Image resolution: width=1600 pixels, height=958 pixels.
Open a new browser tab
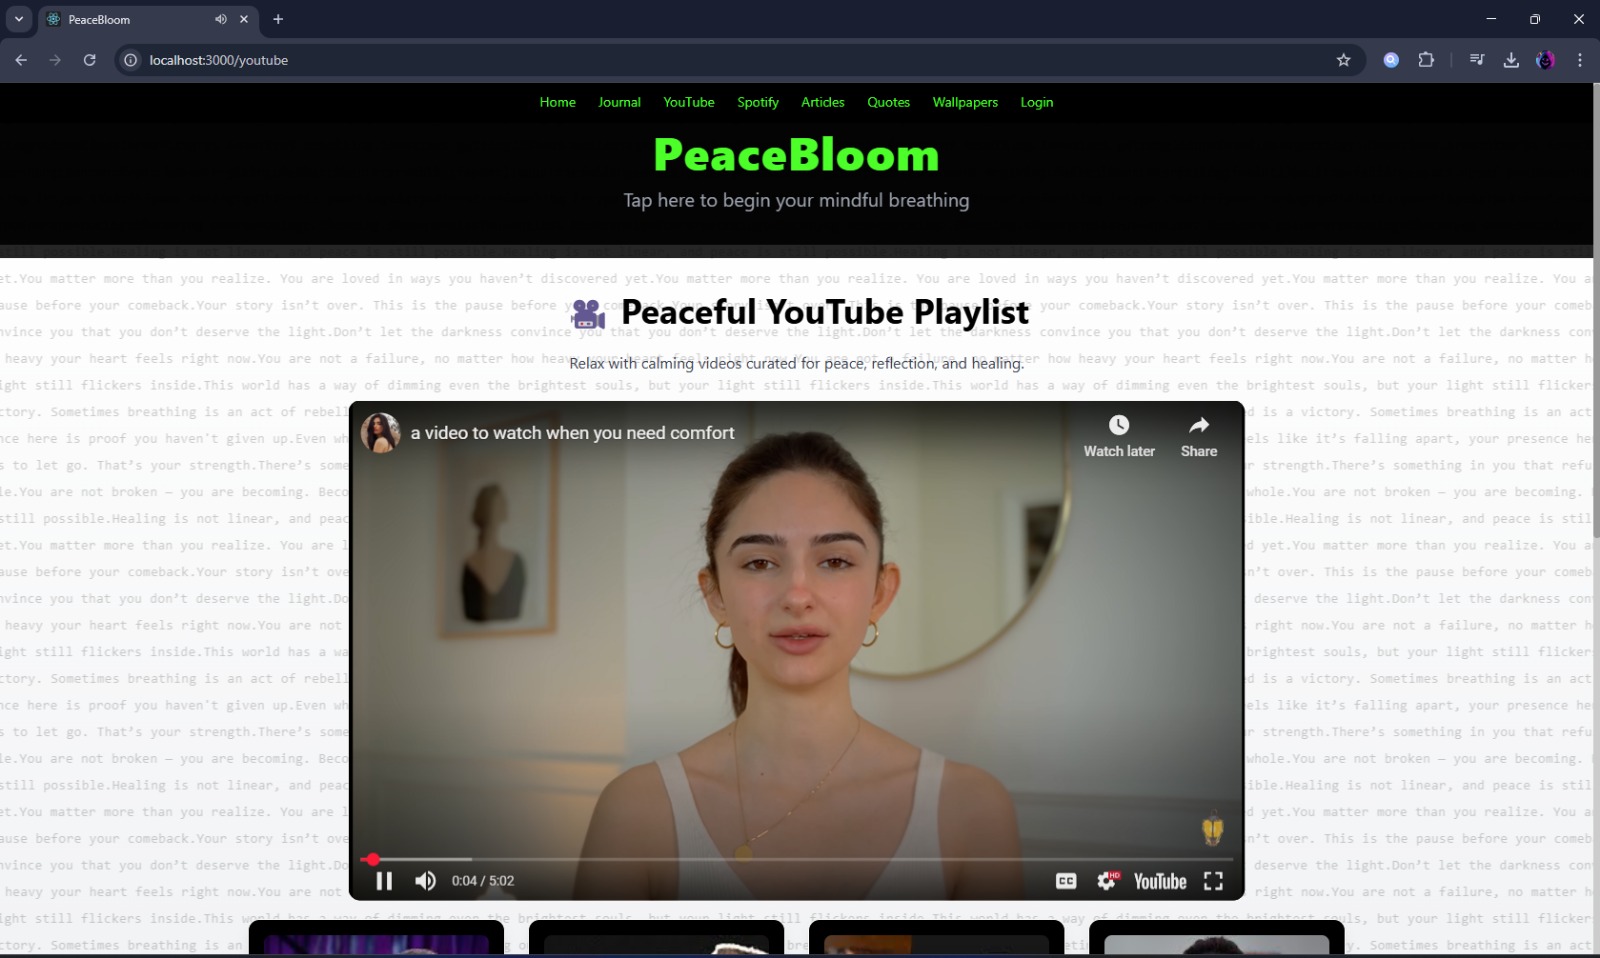click(278, 19)
